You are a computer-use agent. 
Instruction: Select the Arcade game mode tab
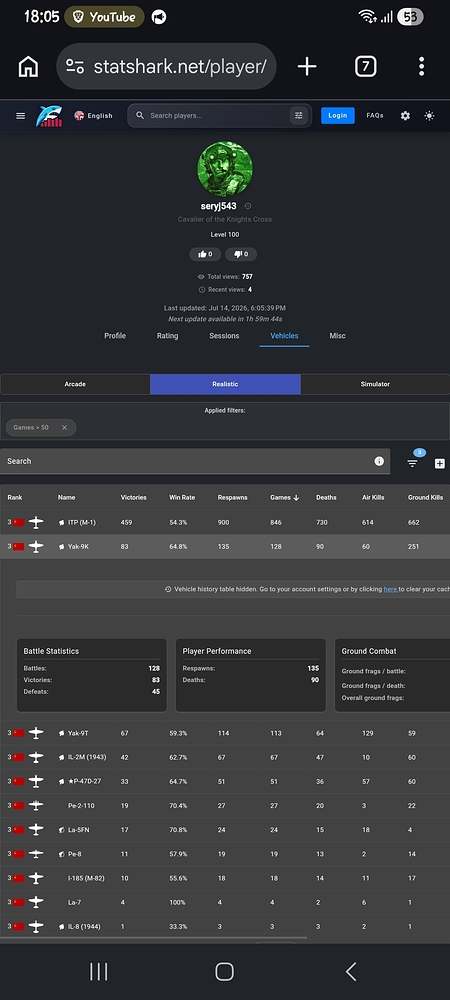75,384
